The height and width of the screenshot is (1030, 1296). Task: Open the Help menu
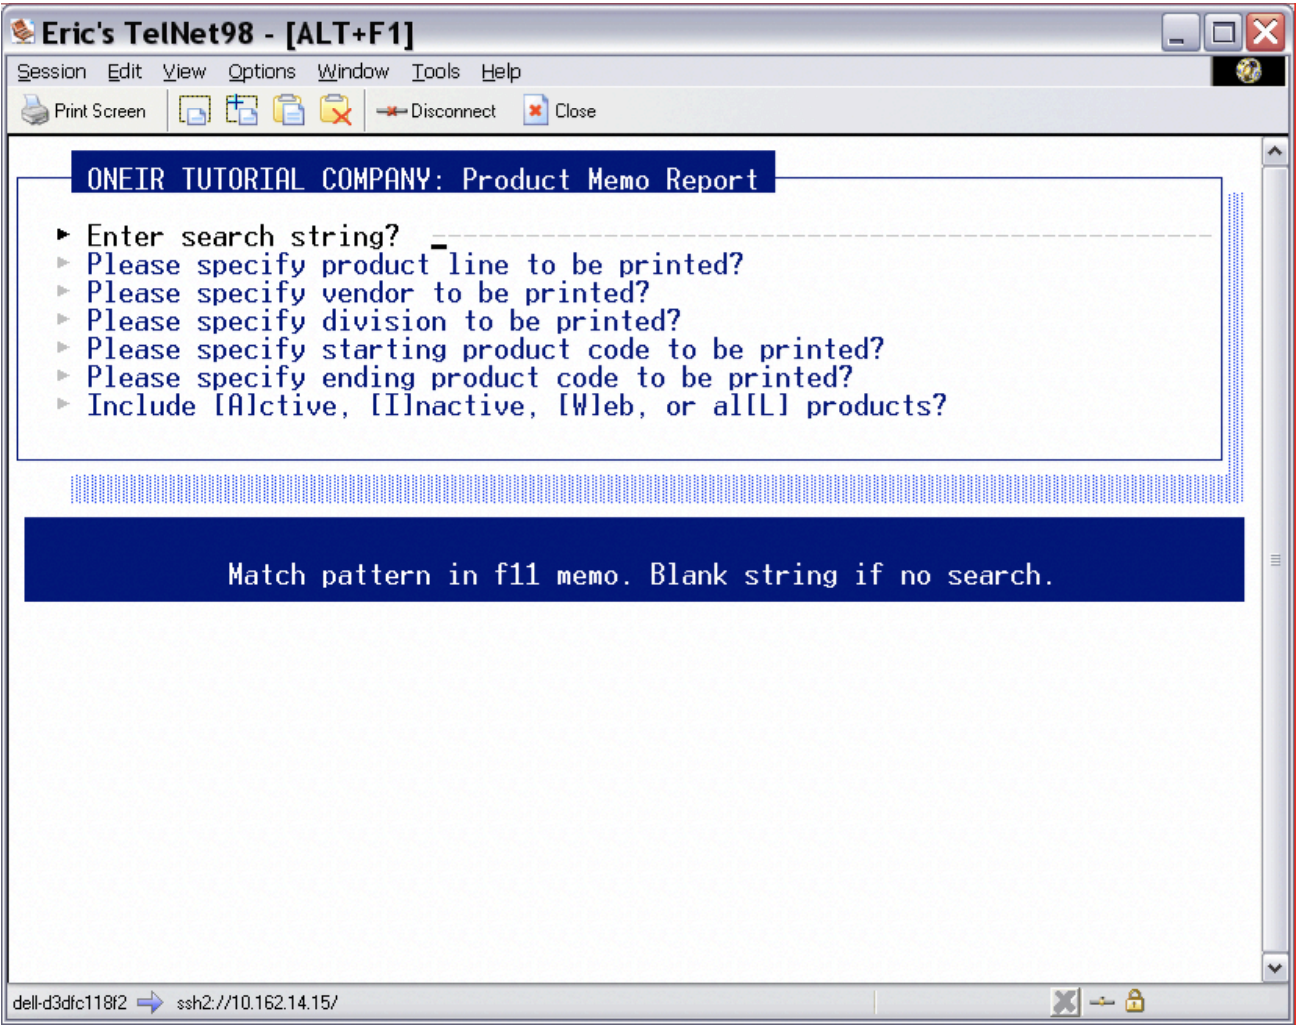(501, 72)
